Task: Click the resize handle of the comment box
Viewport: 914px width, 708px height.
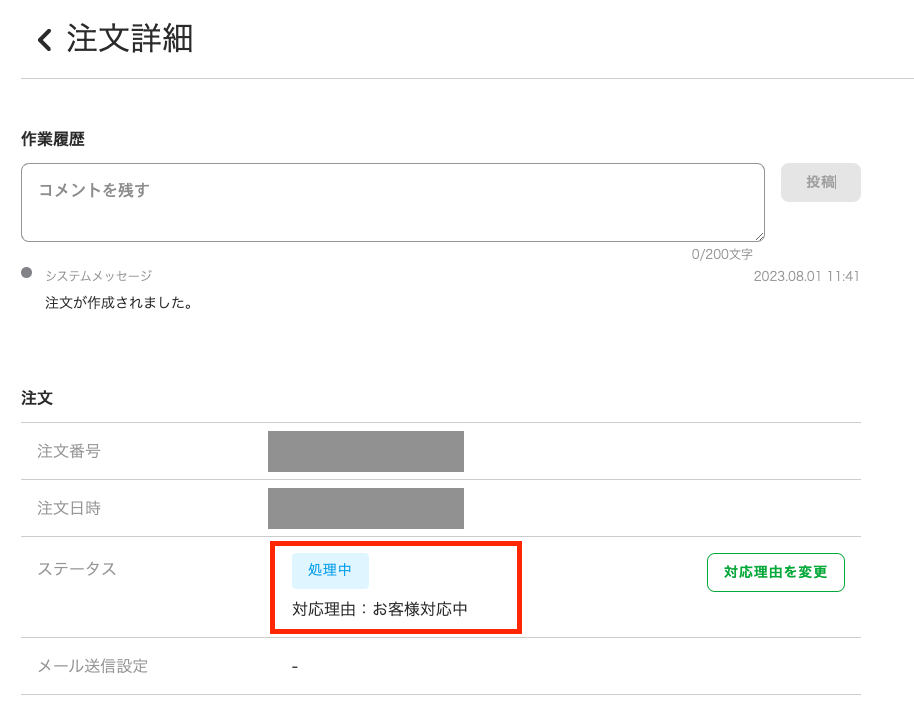Action: [x=759, y=236]
